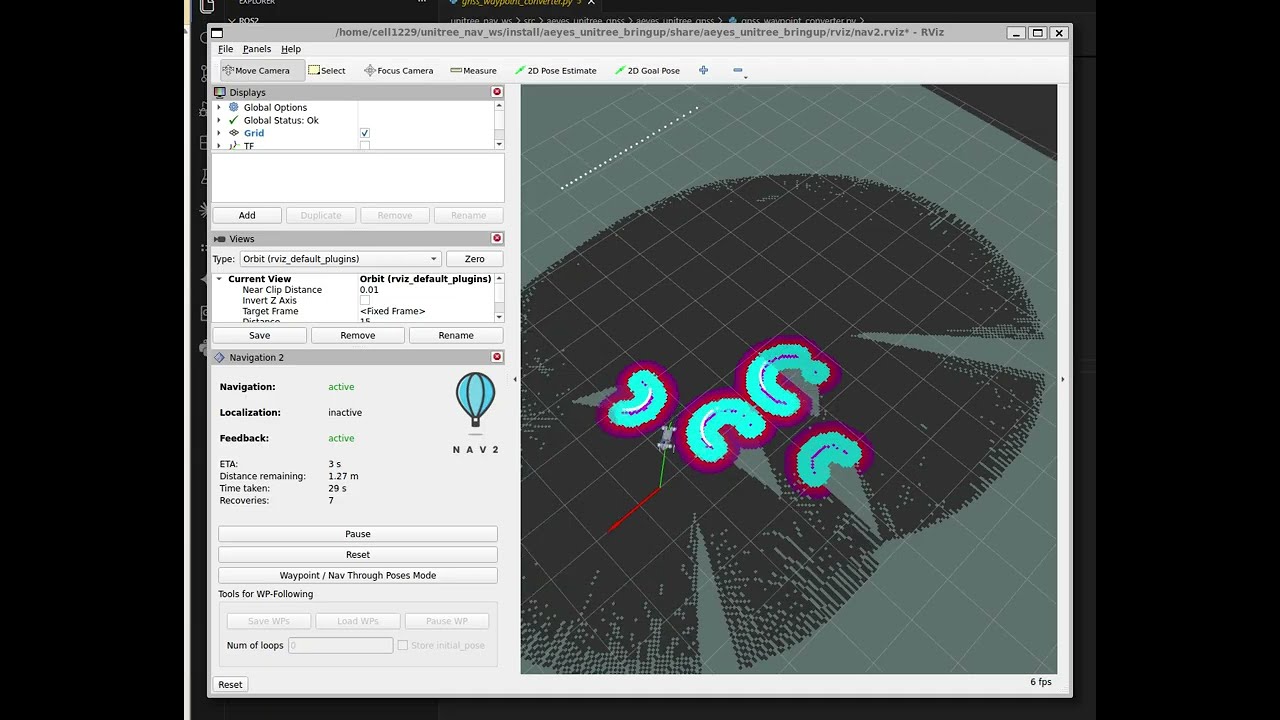This screenshot has height=720, width=1280.
Task: Close the Displays panel with red X
Action: coord(497,92)
